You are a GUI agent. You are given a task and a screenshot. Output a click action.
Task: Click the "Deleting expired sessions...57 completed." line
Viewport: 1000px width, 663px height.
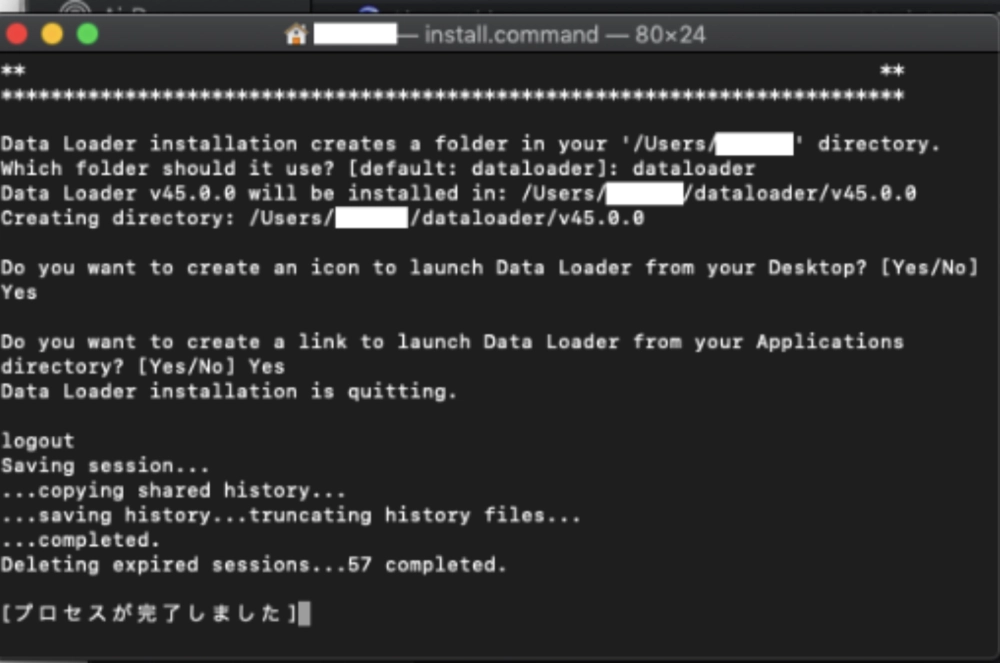pyautogui.click(x=253, y=565)
